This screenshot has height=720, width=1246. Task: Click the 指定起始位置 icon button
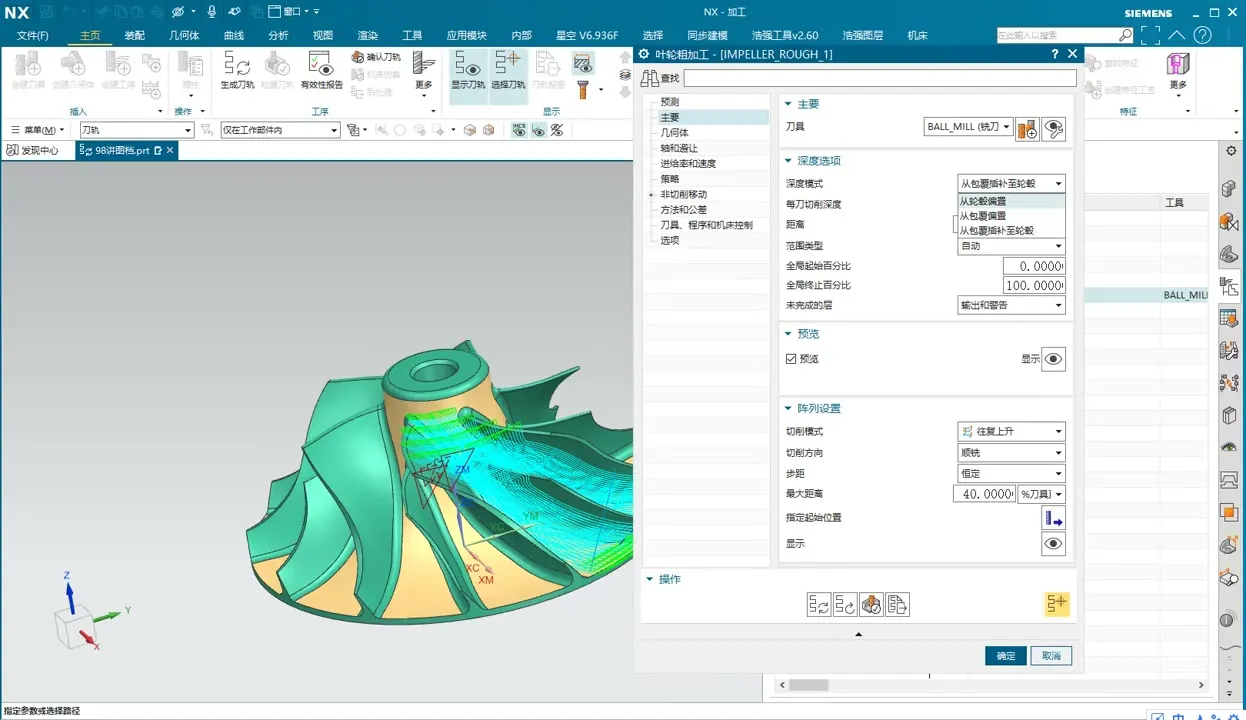(1053, 518)
